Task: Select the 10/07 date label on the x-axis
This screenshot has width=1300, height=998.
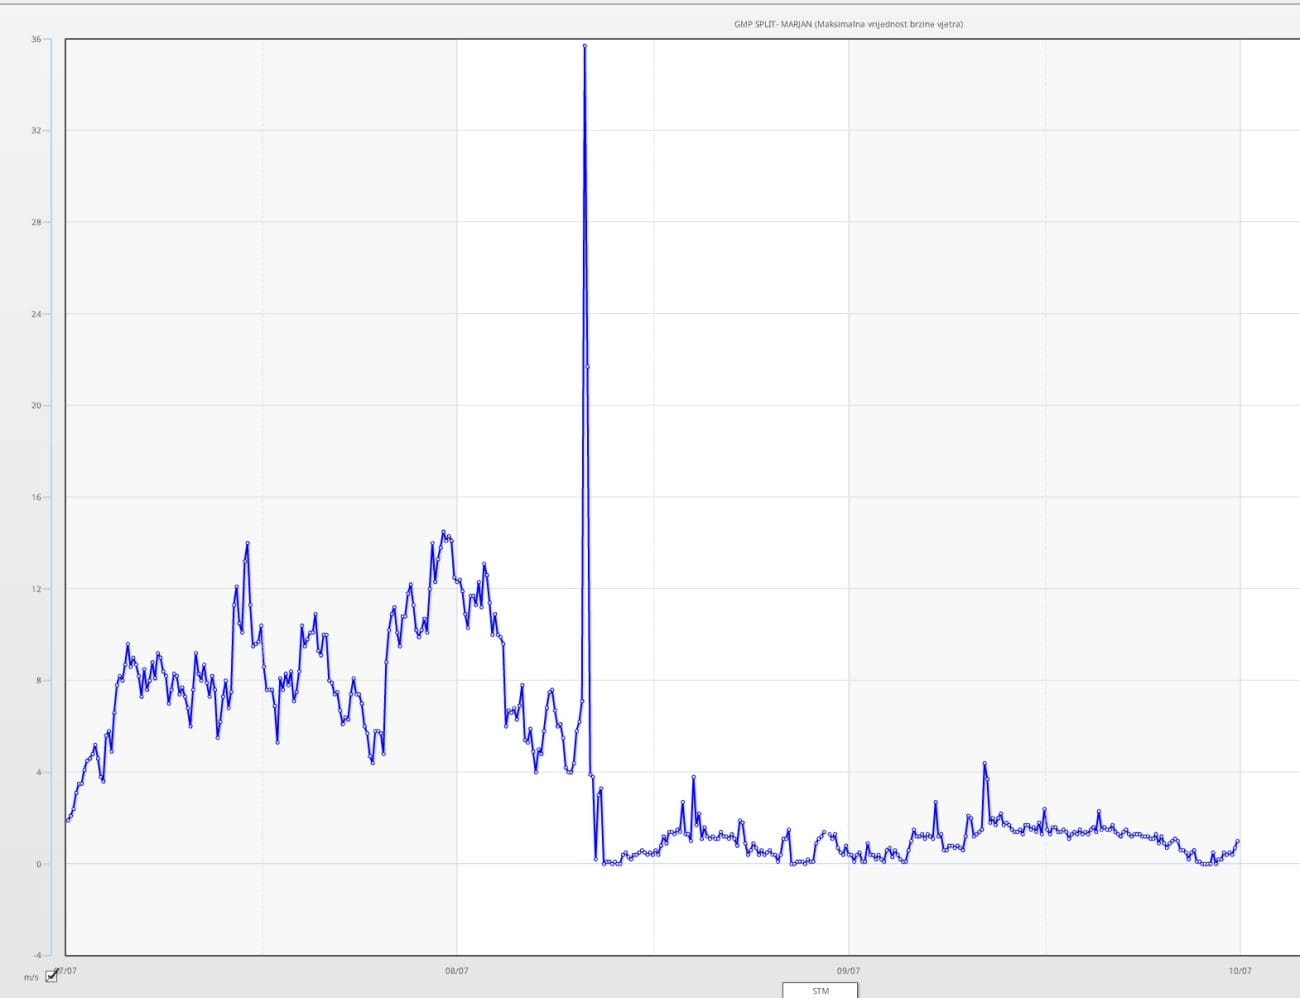Action: (x=1240, y=970)
